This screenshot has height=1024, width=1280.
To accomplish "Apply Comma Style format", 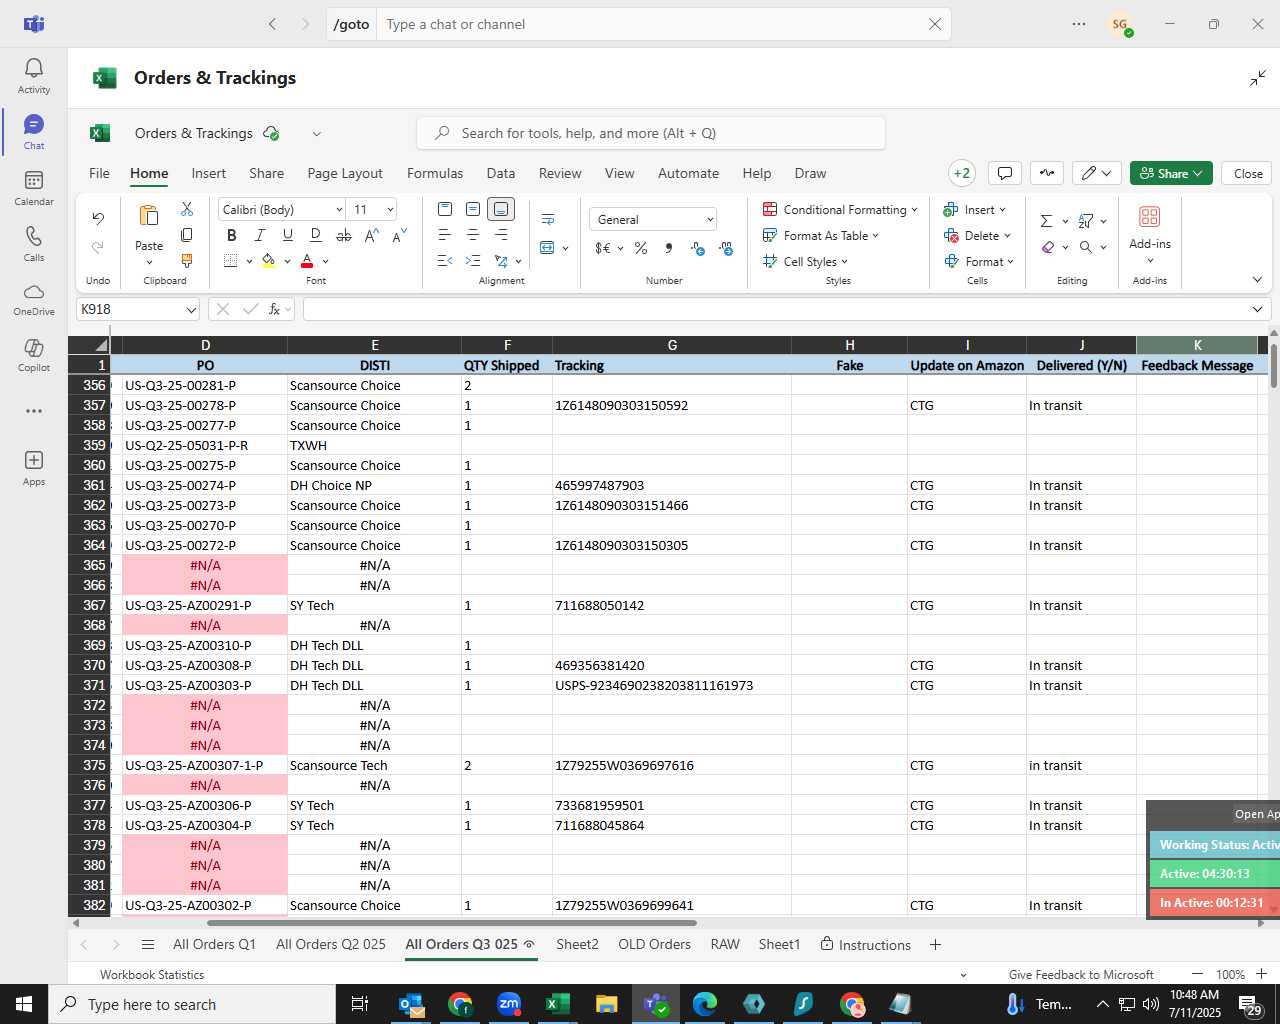I will point(669,248).
